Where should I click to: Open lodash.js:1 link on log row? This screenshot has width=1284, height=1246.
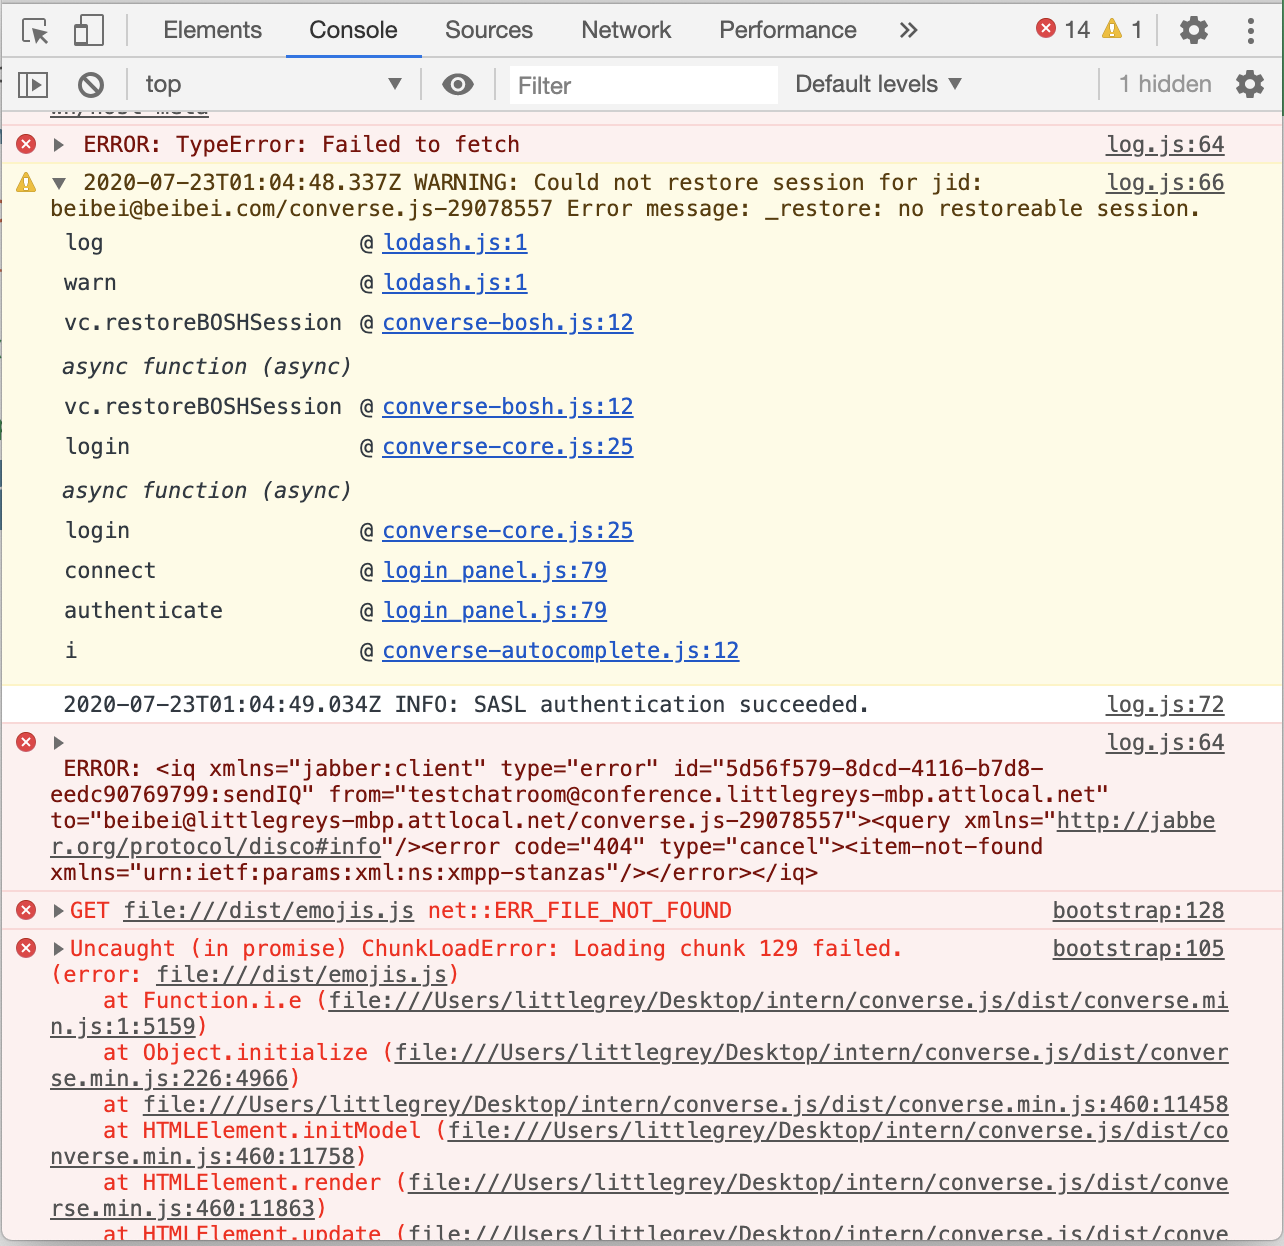[455, 243]
